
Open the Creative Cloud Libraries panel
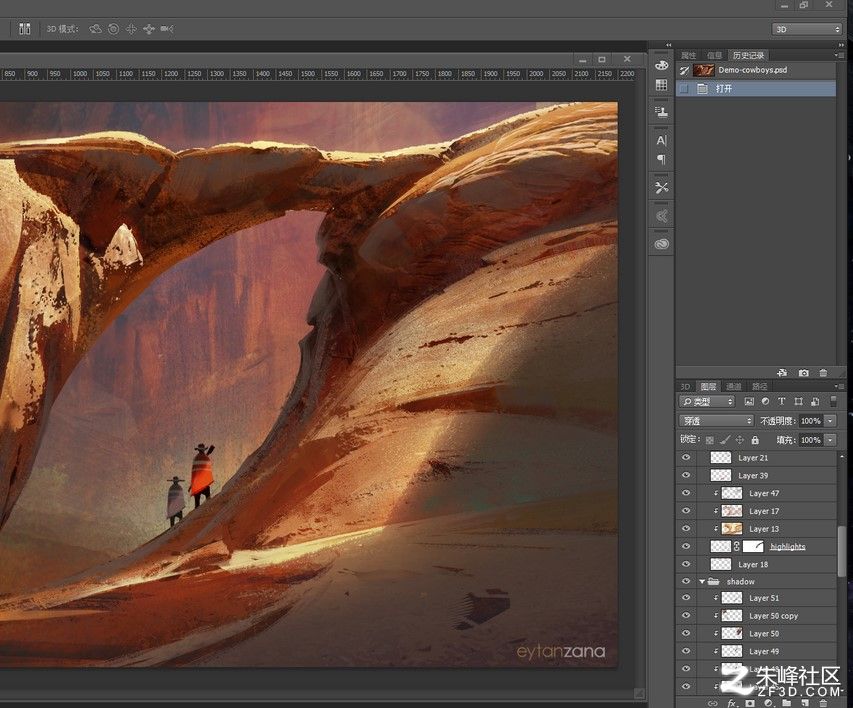tap(662, 244)
